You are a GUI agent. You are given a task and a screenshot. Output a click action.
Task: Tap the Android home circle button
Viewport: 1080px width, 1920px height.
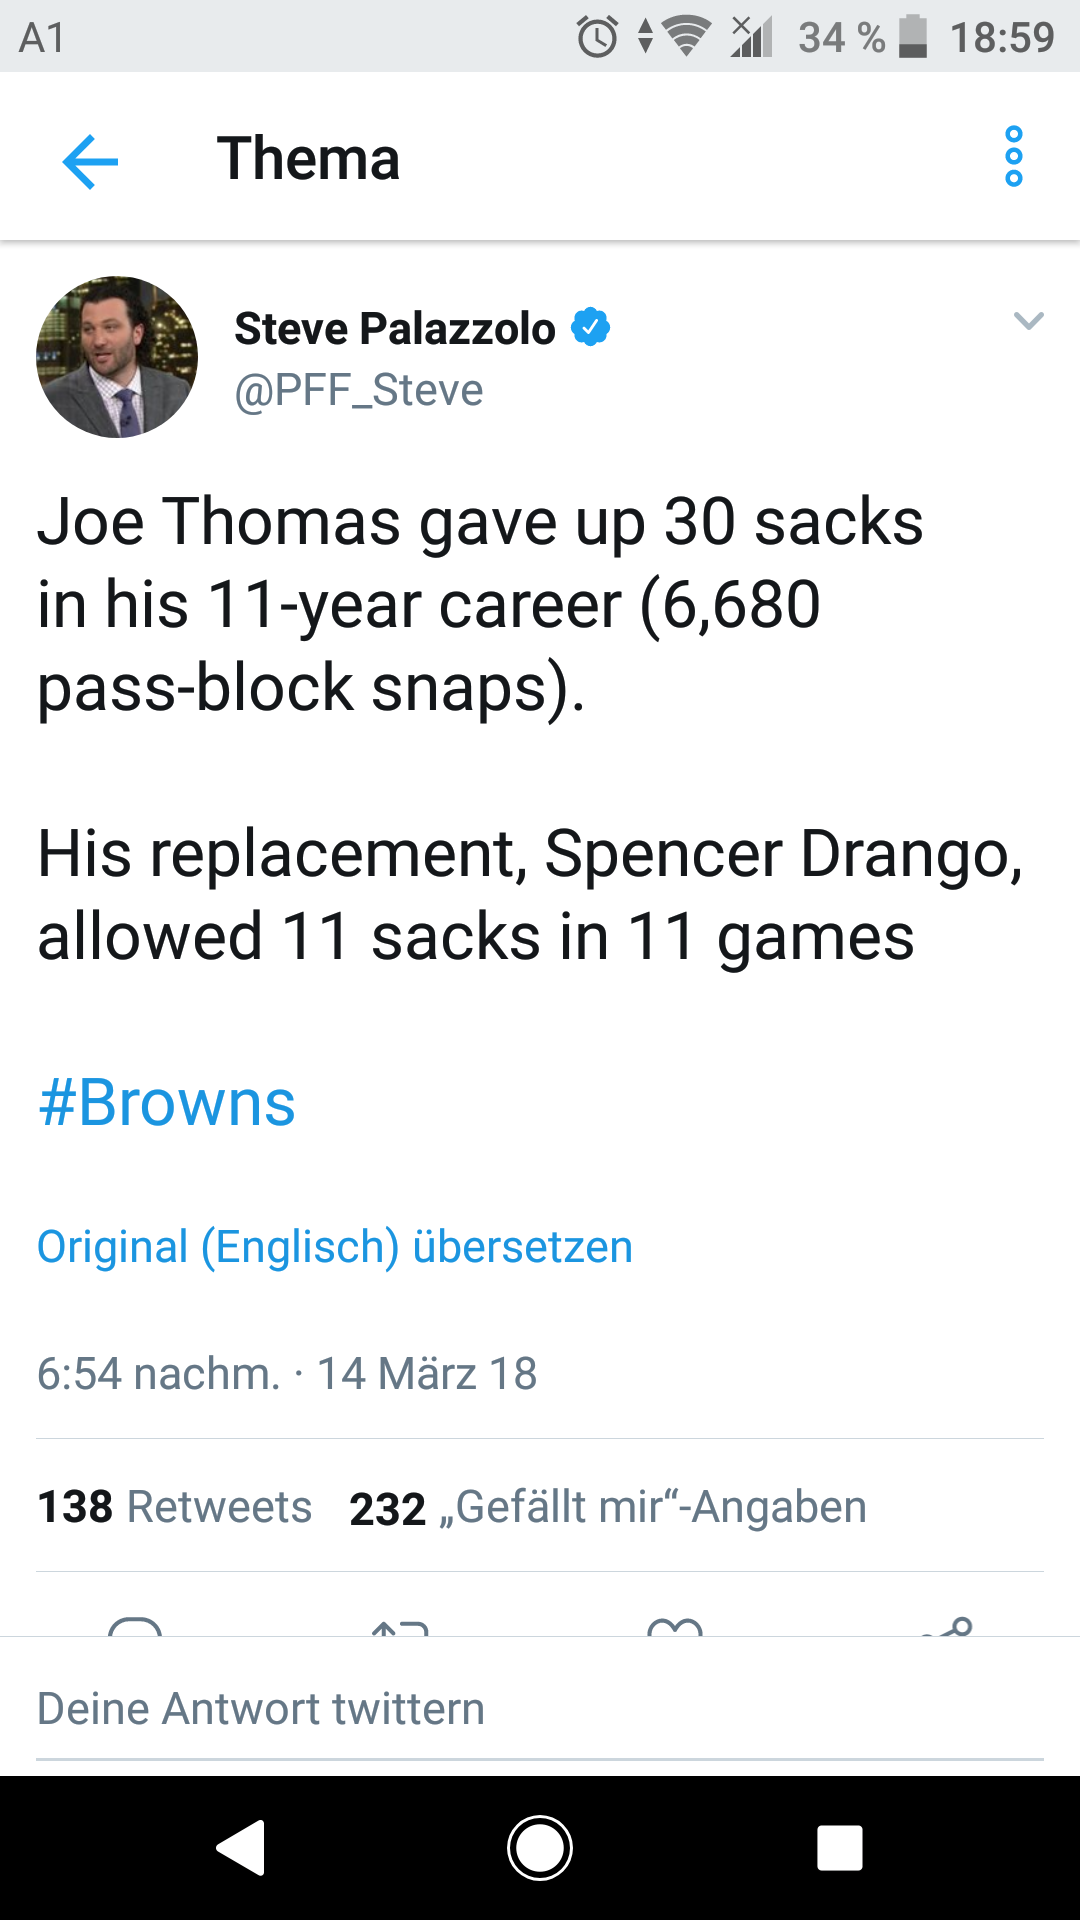(x=540, y=1848)
